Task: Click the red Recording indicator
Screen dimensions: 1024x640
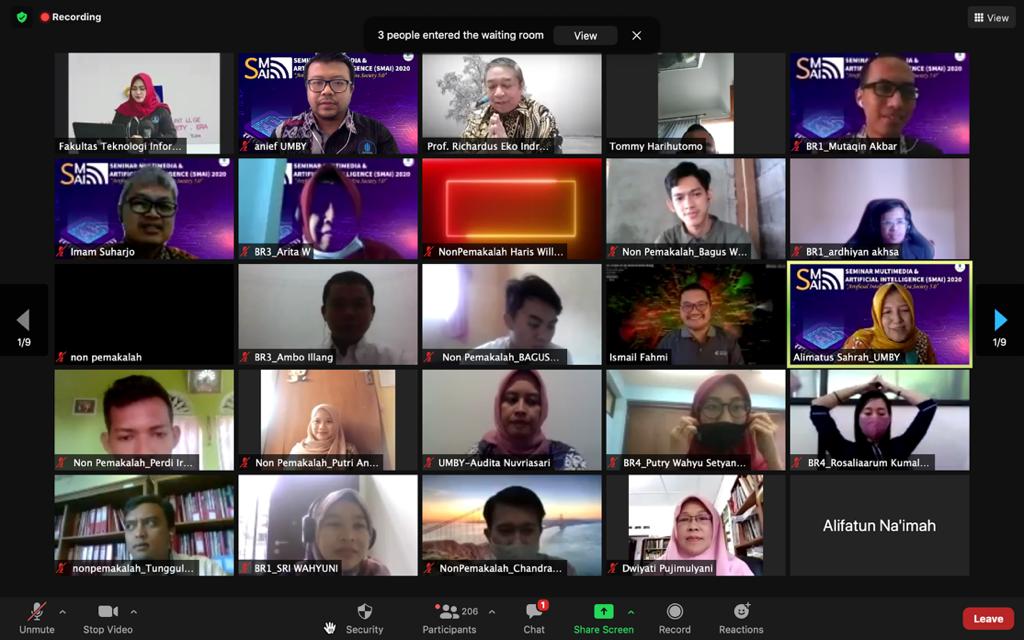Action: 71,17
